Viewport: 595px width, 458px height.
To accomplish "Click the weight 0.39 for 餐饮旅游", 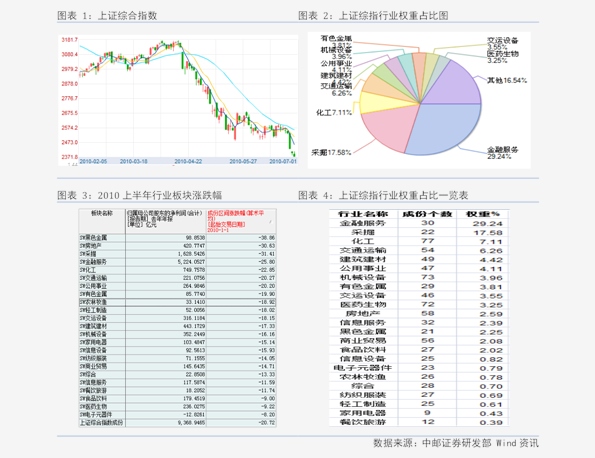I will point(491,422).
